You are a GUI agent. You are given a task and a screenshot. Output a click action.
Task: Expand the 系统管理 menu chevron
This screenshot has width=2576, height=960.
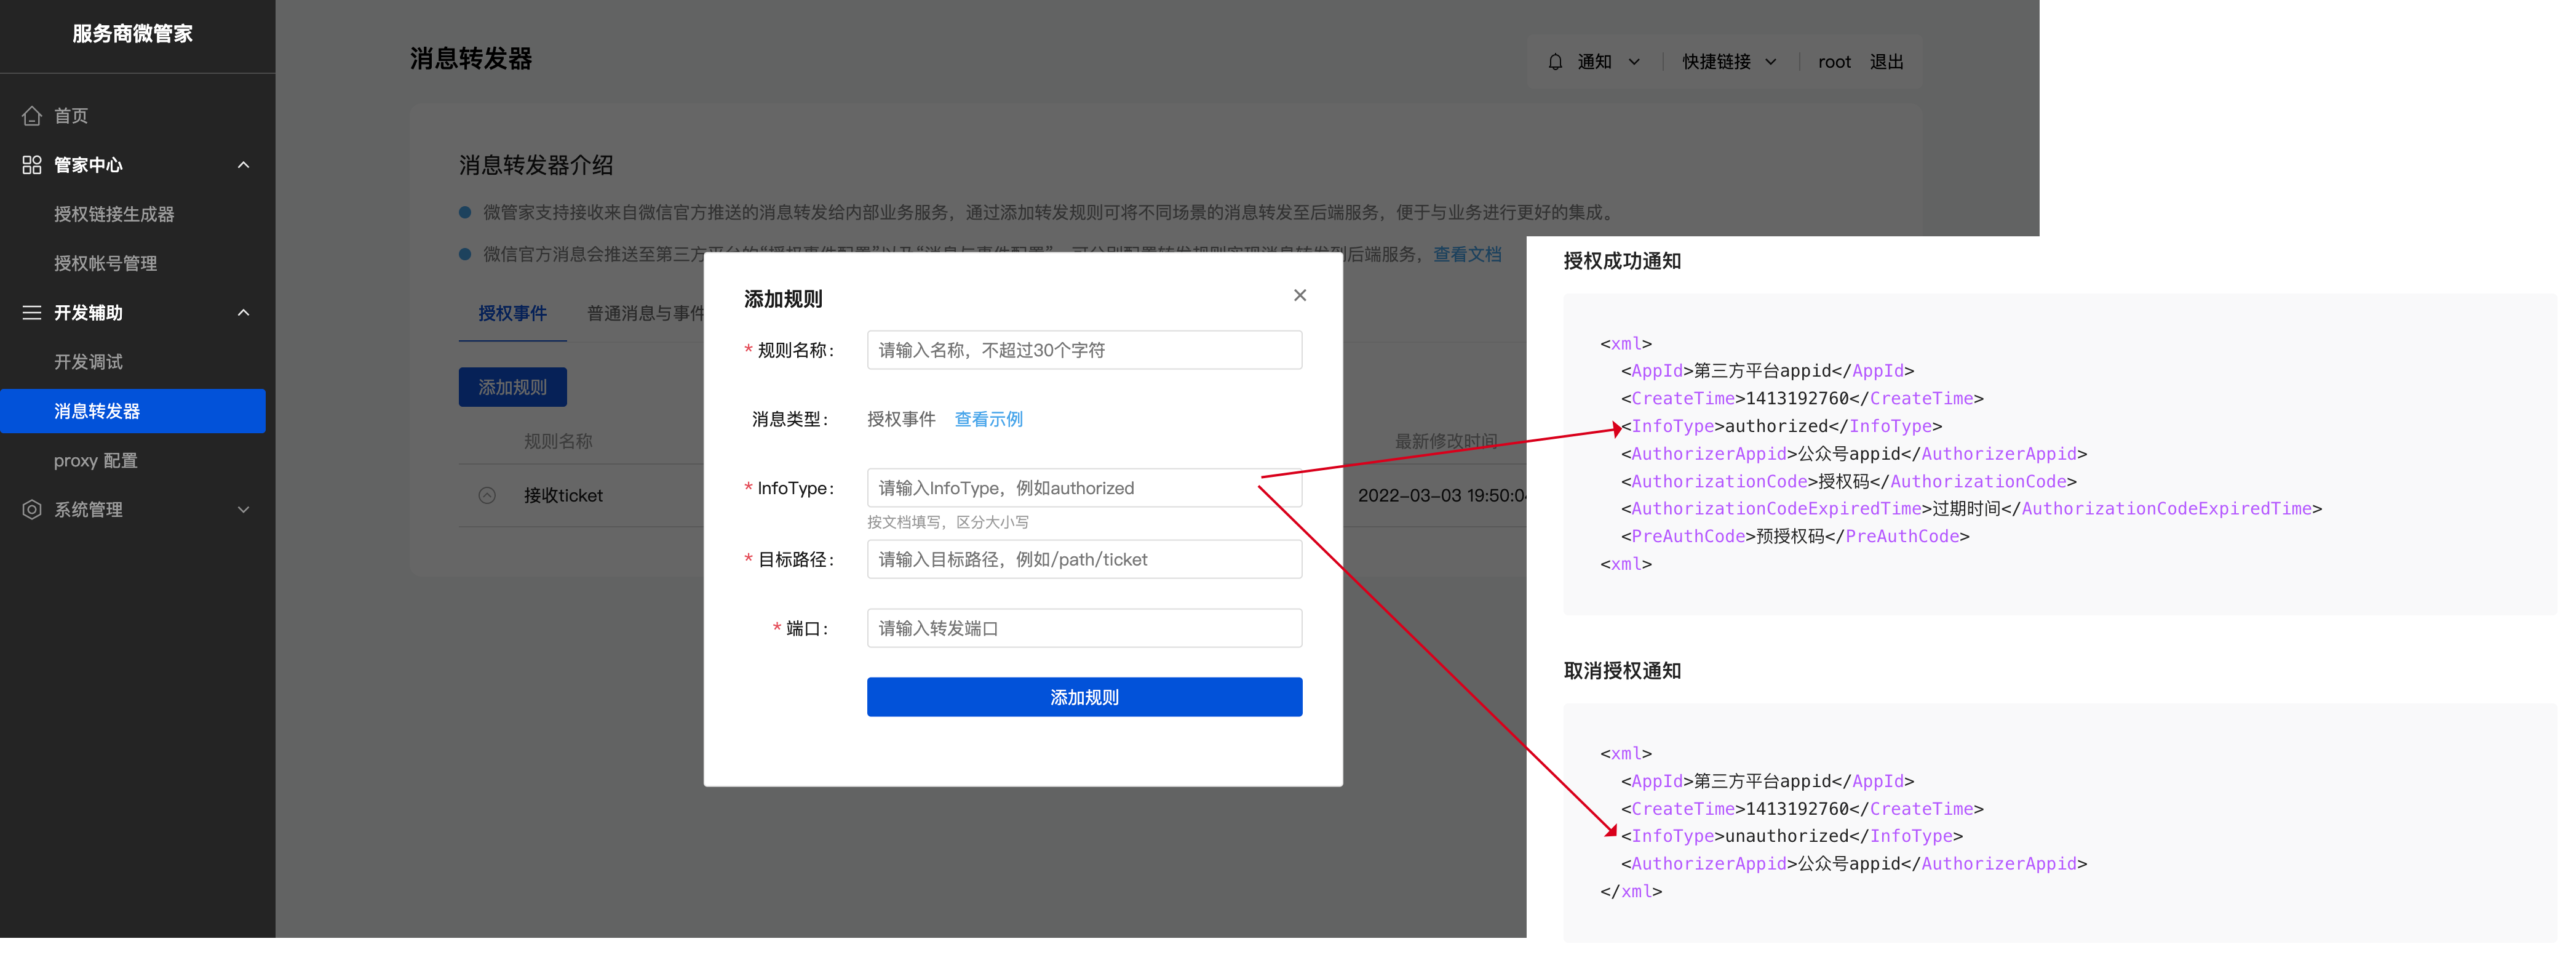click(243, 510)
